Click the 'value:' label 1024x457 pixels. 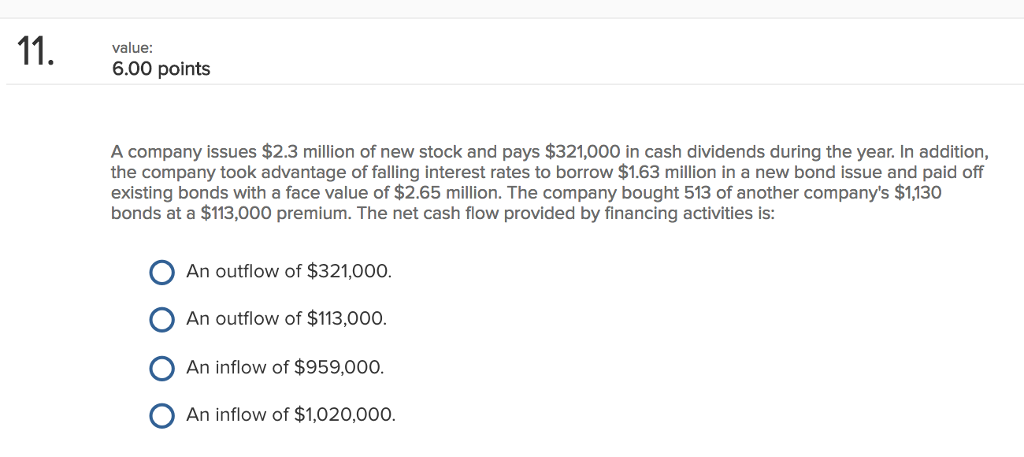click(x=131, y=45)
